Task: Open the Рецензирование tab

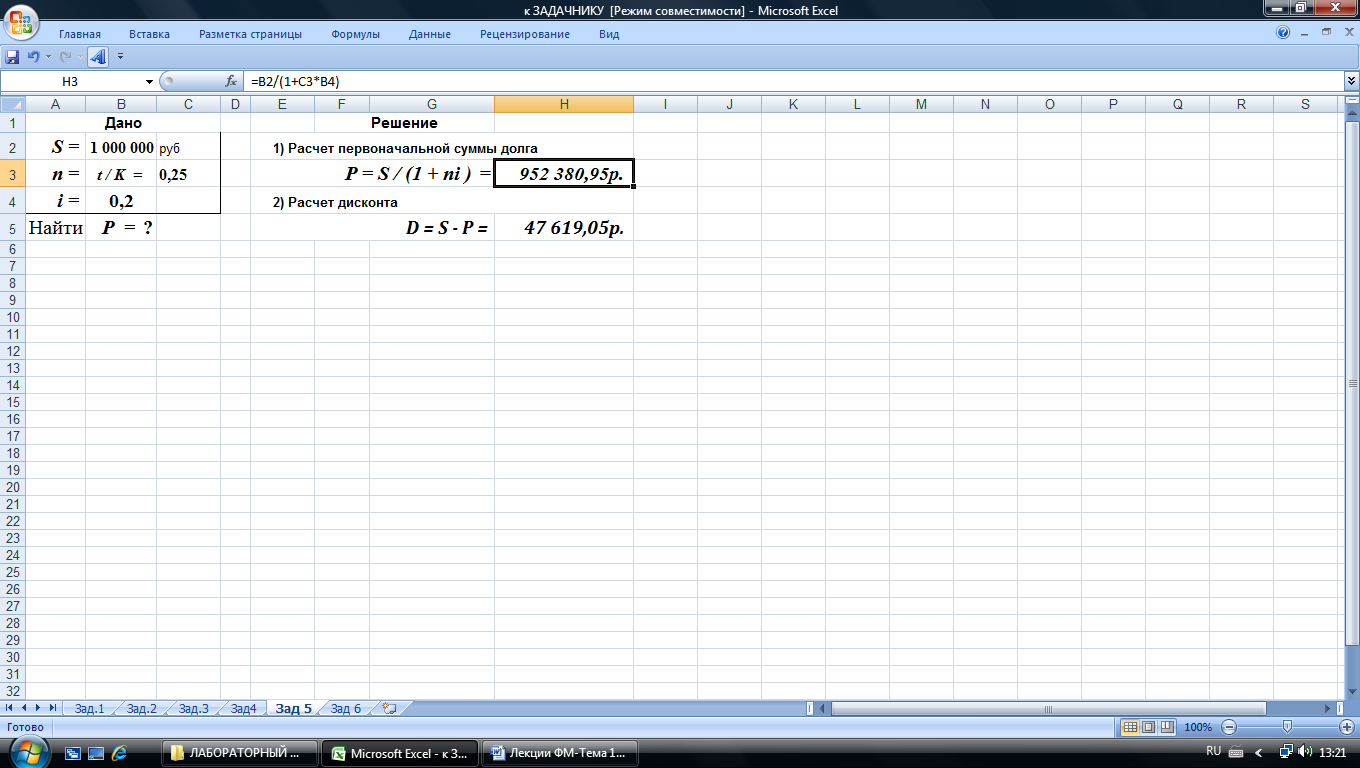Action: (525, 34)
